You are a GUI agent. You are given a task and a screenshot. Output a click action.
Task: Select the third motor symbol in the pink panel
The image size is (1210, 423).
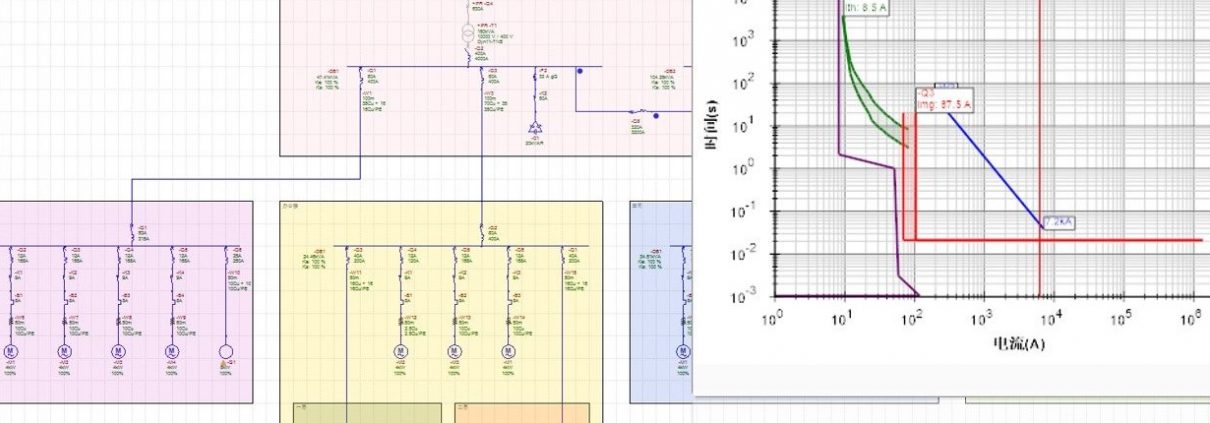click(118, 351)
